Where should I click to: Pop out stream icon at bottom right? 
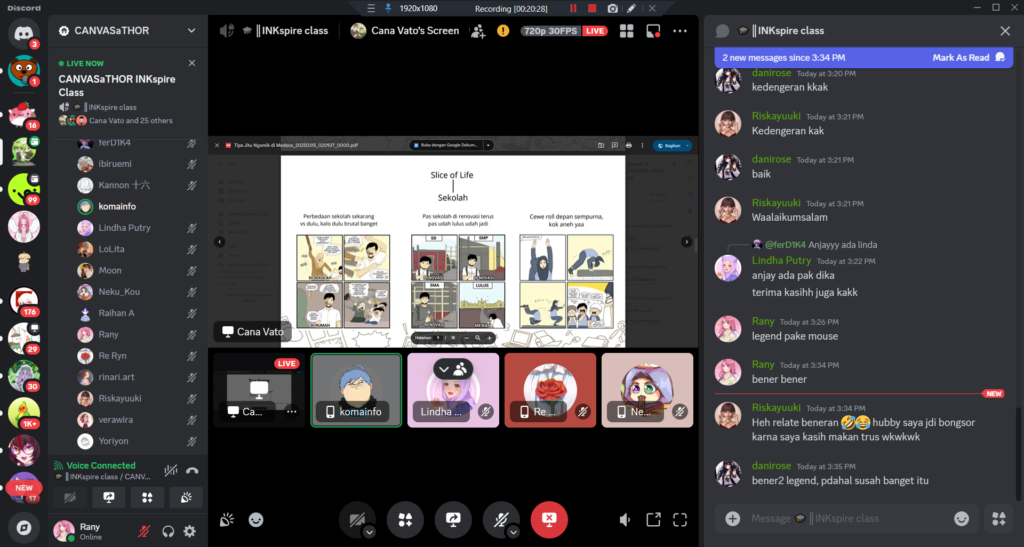click(x=653, y=520)
